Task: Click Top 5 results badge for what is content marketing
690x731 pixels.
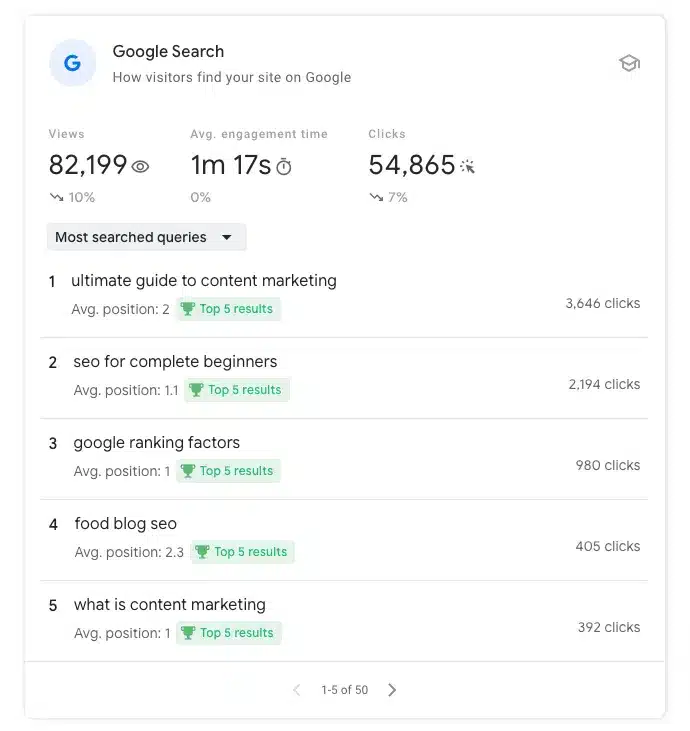Action: [x=228, y=633]
